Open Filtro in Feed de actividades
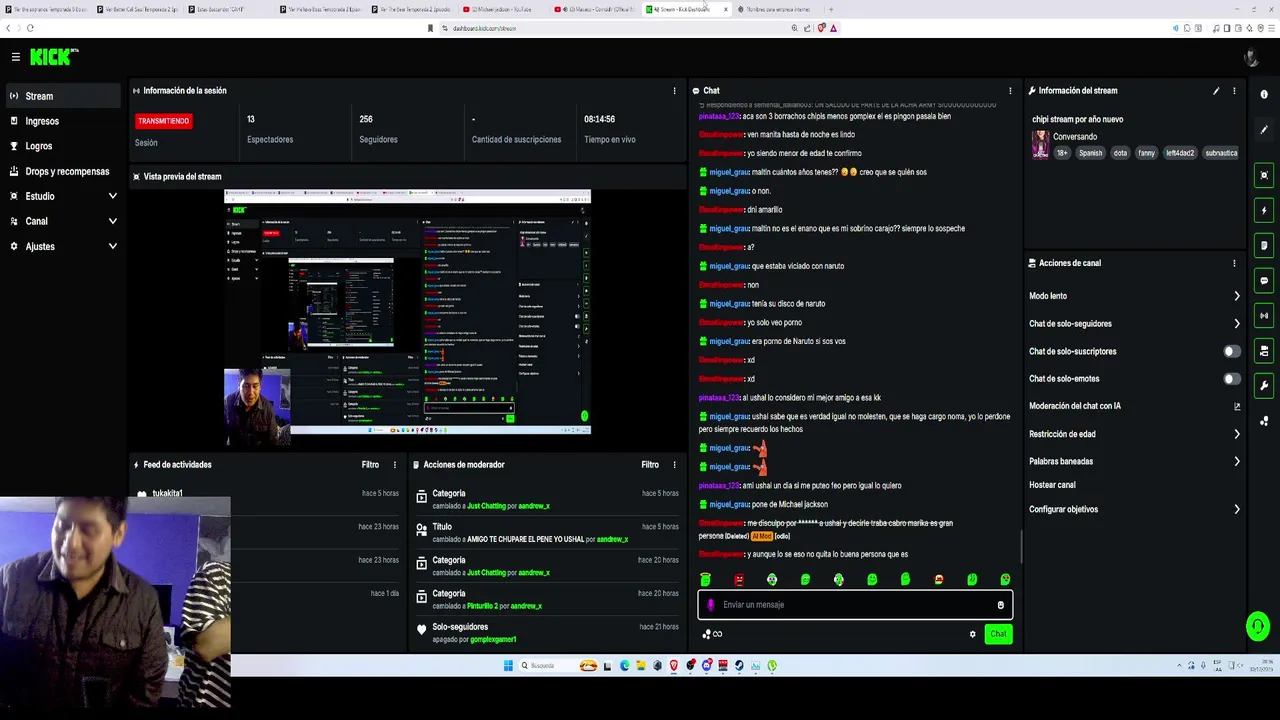Viewport: 1280px width, 720px height. [370, 465]
